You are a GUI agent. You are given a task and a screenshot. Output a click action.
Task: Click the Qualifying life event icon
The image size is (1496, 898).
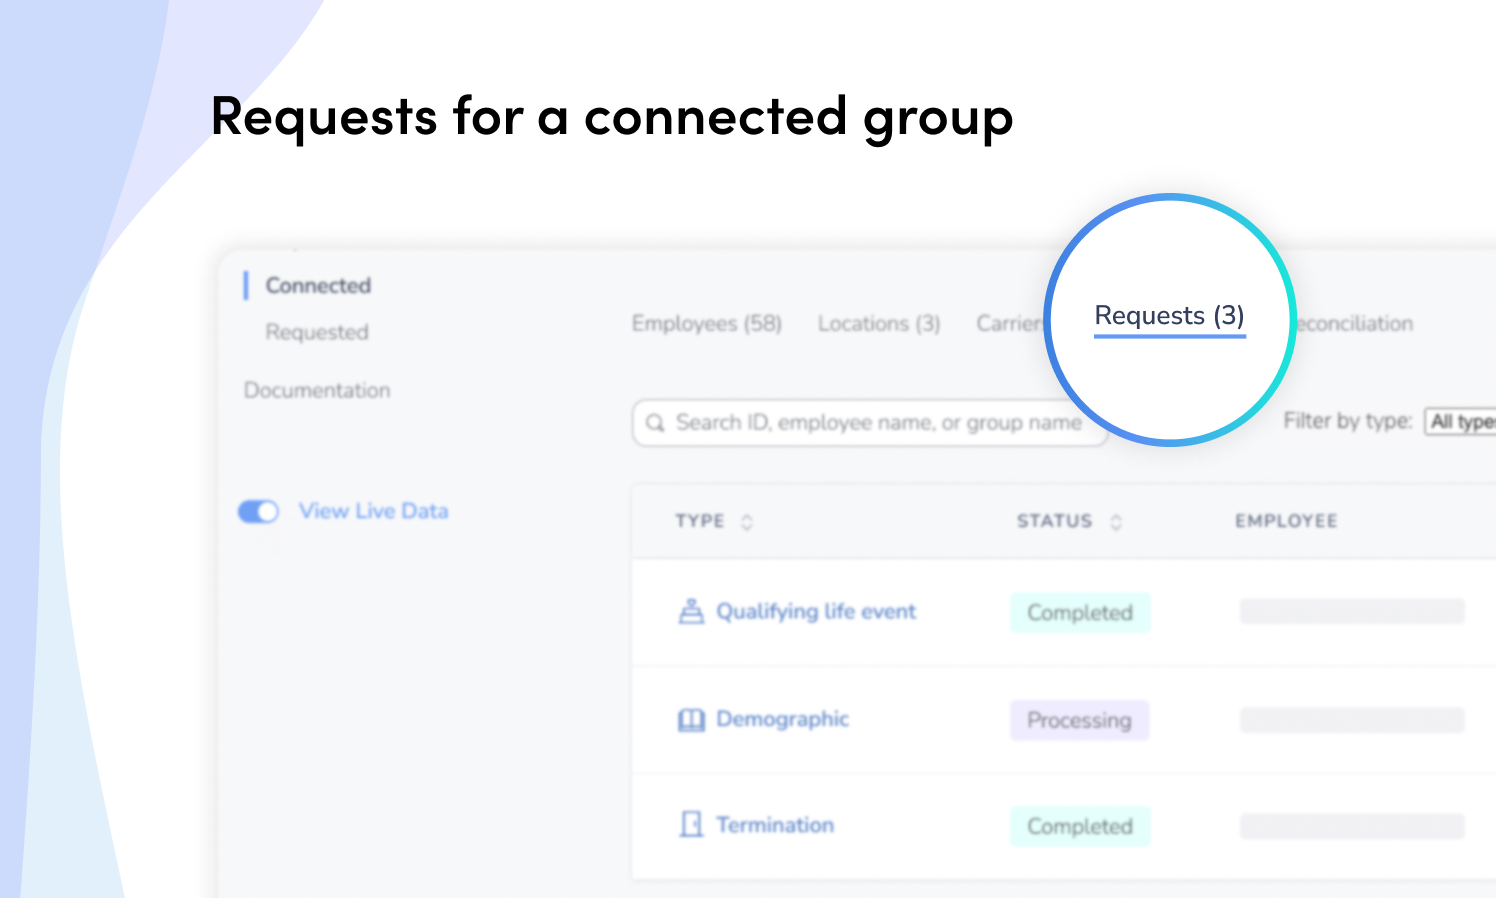(691, 611)
